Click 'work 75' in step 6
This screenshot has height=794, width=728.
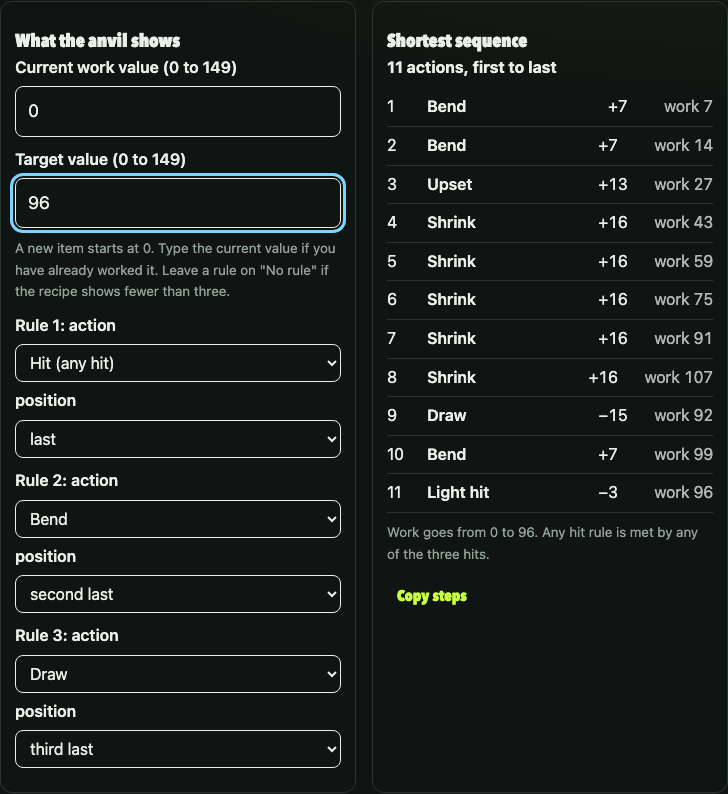click(683, 299)
